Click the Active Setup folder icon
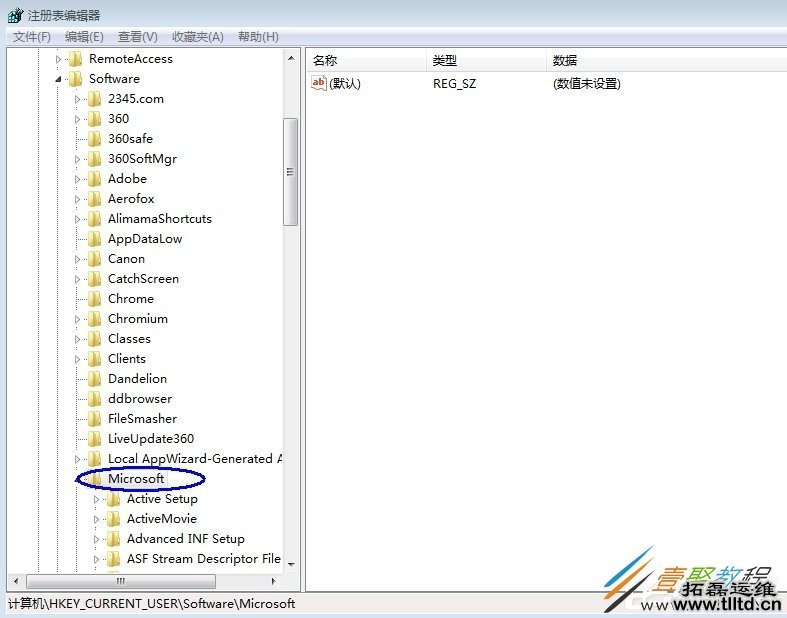 [113, 499]
